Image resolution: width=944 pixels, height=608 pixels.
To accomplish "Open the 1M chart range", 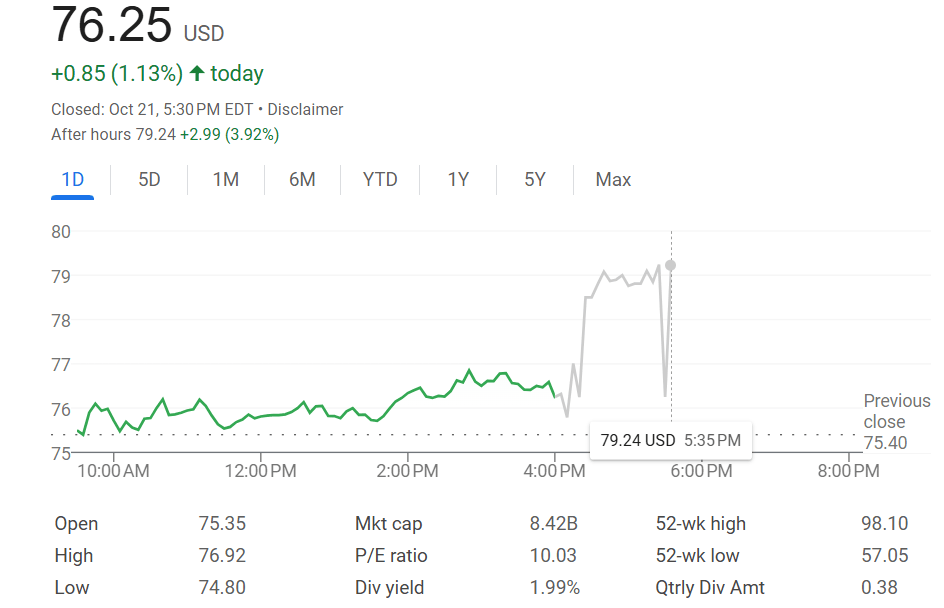I will (226, 180).
